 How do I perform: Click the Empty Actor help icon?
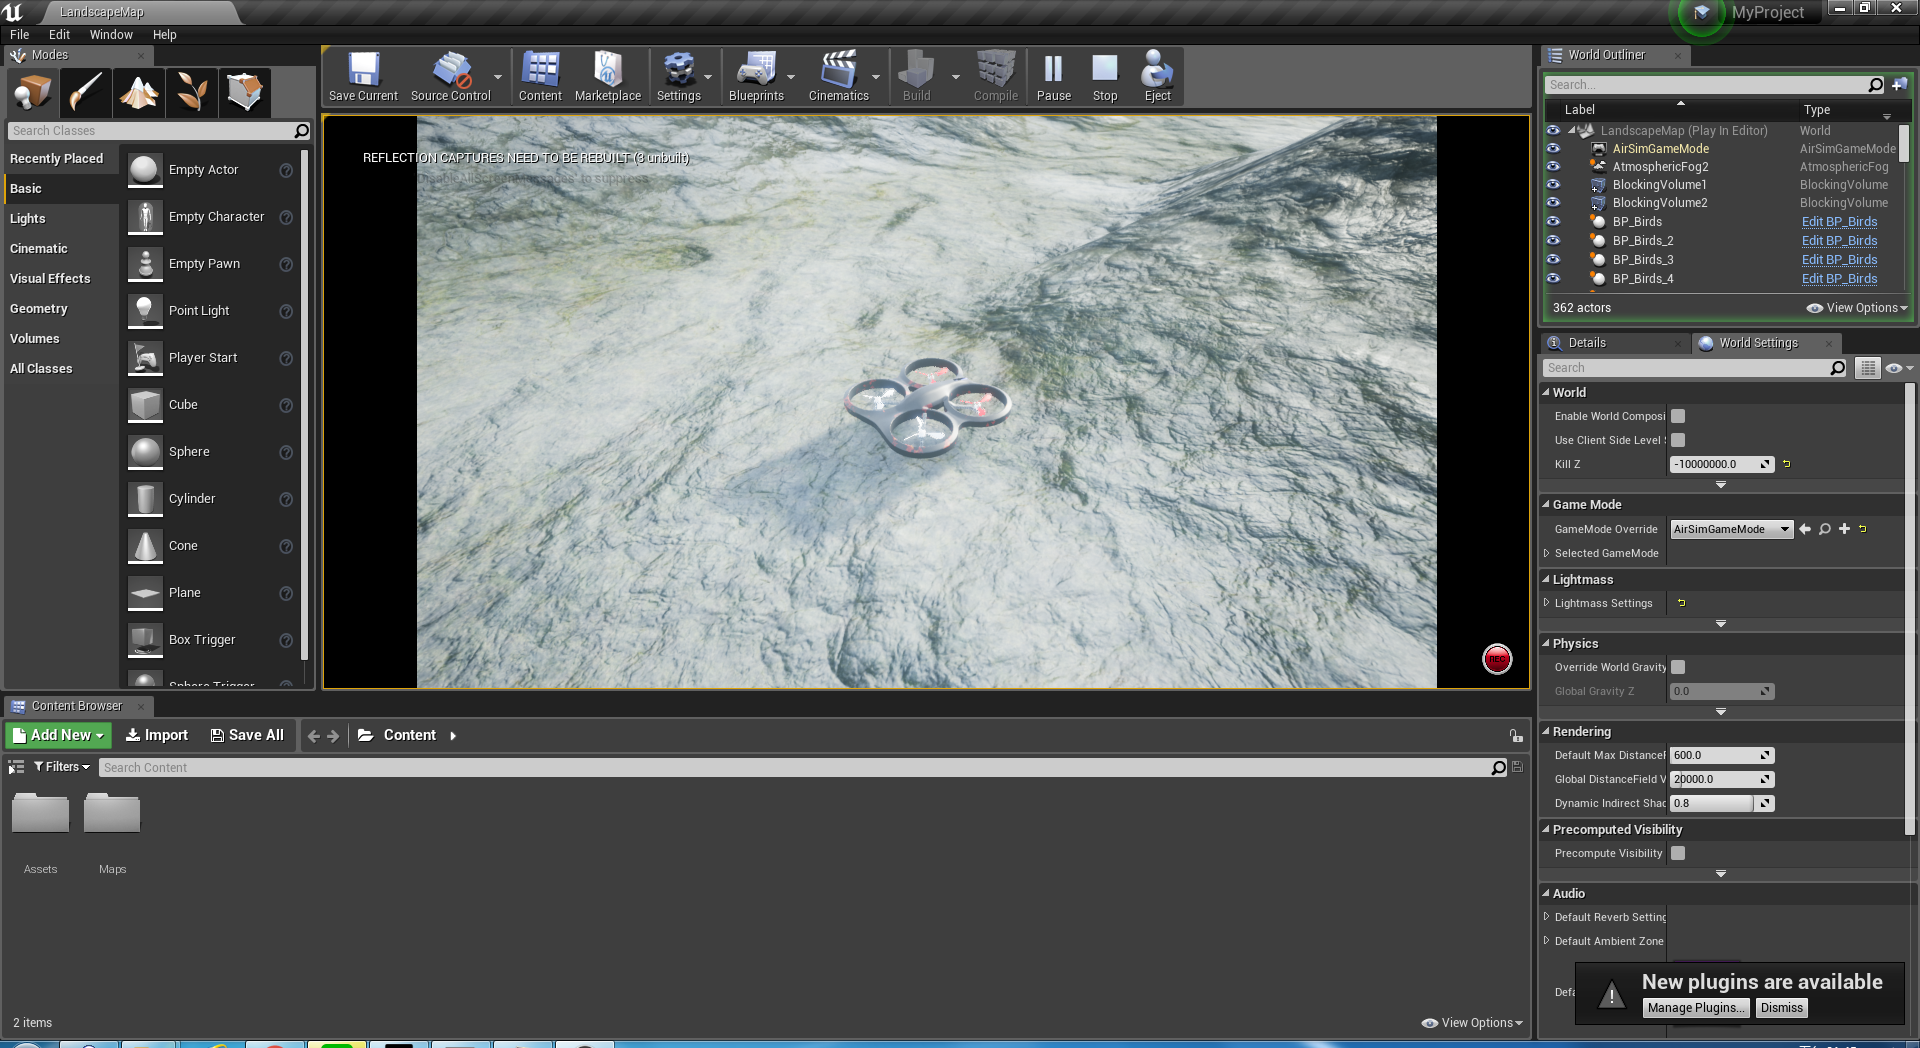tap(286, 171)
